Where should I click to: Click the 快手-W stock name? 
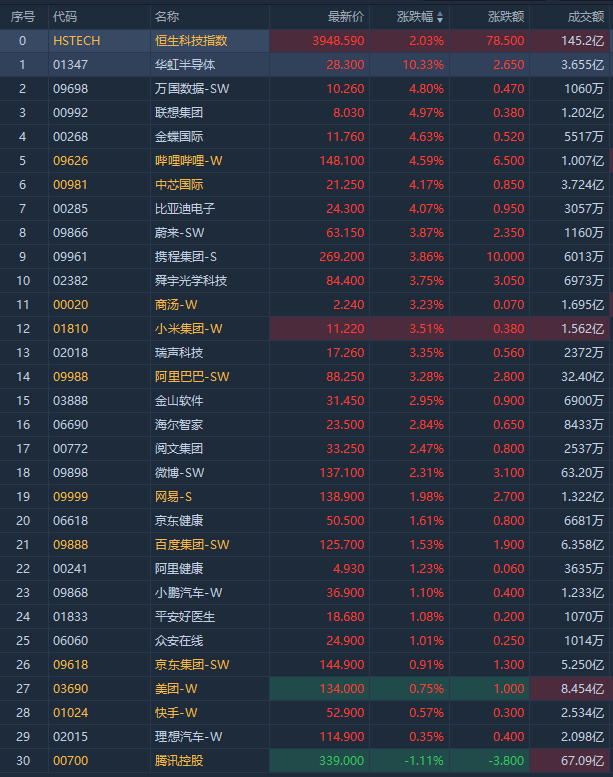[175, 712]
